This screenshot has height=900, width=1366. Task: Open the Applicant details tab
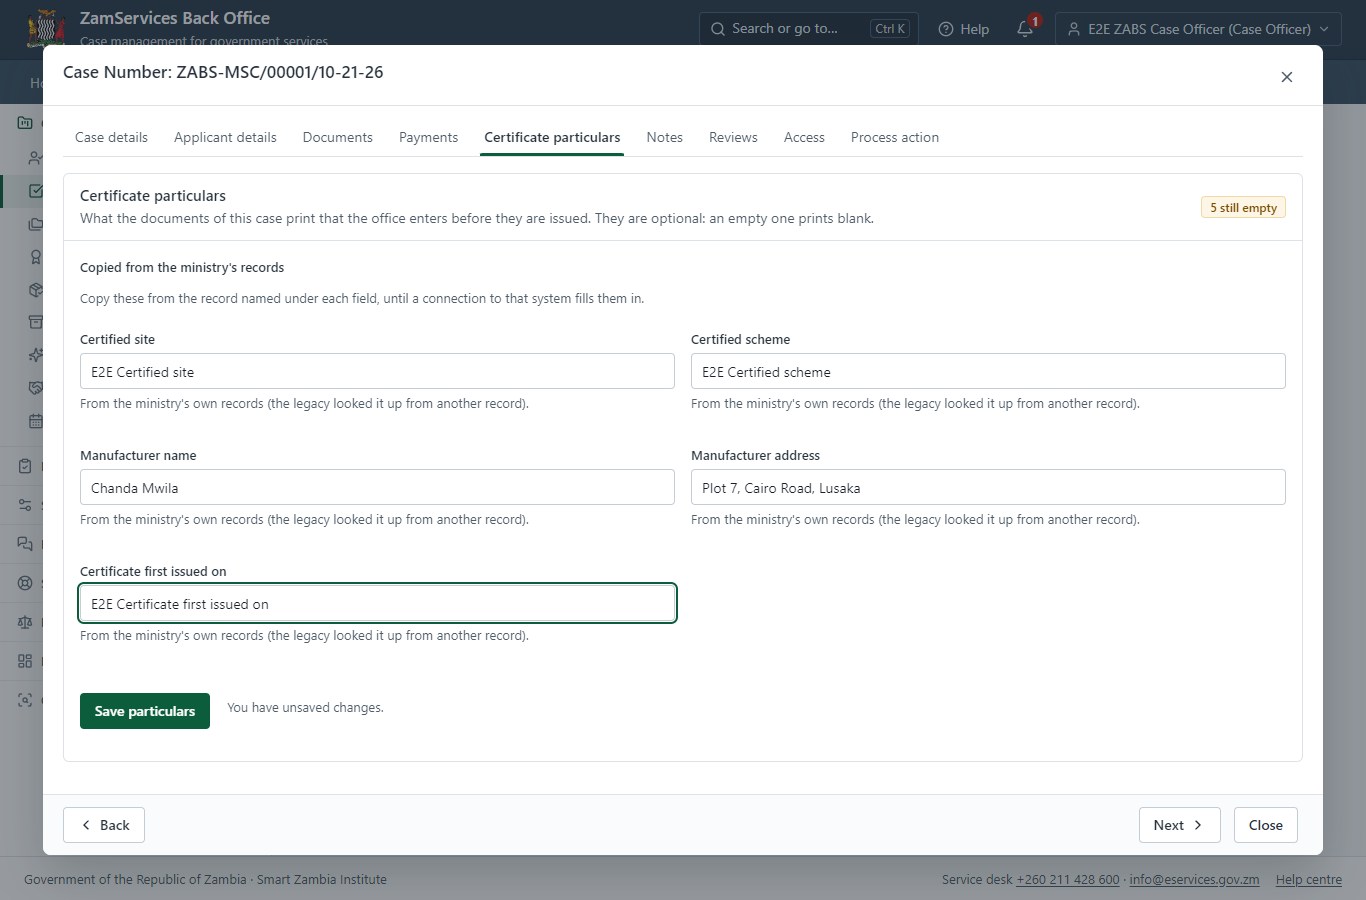tap(225, 137)
